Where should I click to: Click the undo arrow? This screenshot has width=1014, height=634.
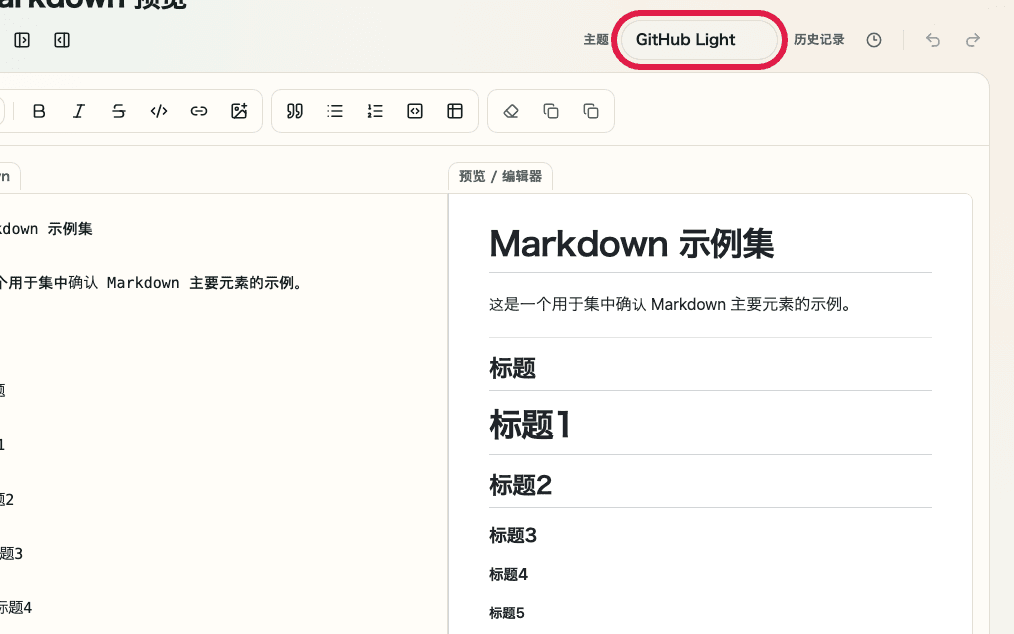[x=932, y=40]
